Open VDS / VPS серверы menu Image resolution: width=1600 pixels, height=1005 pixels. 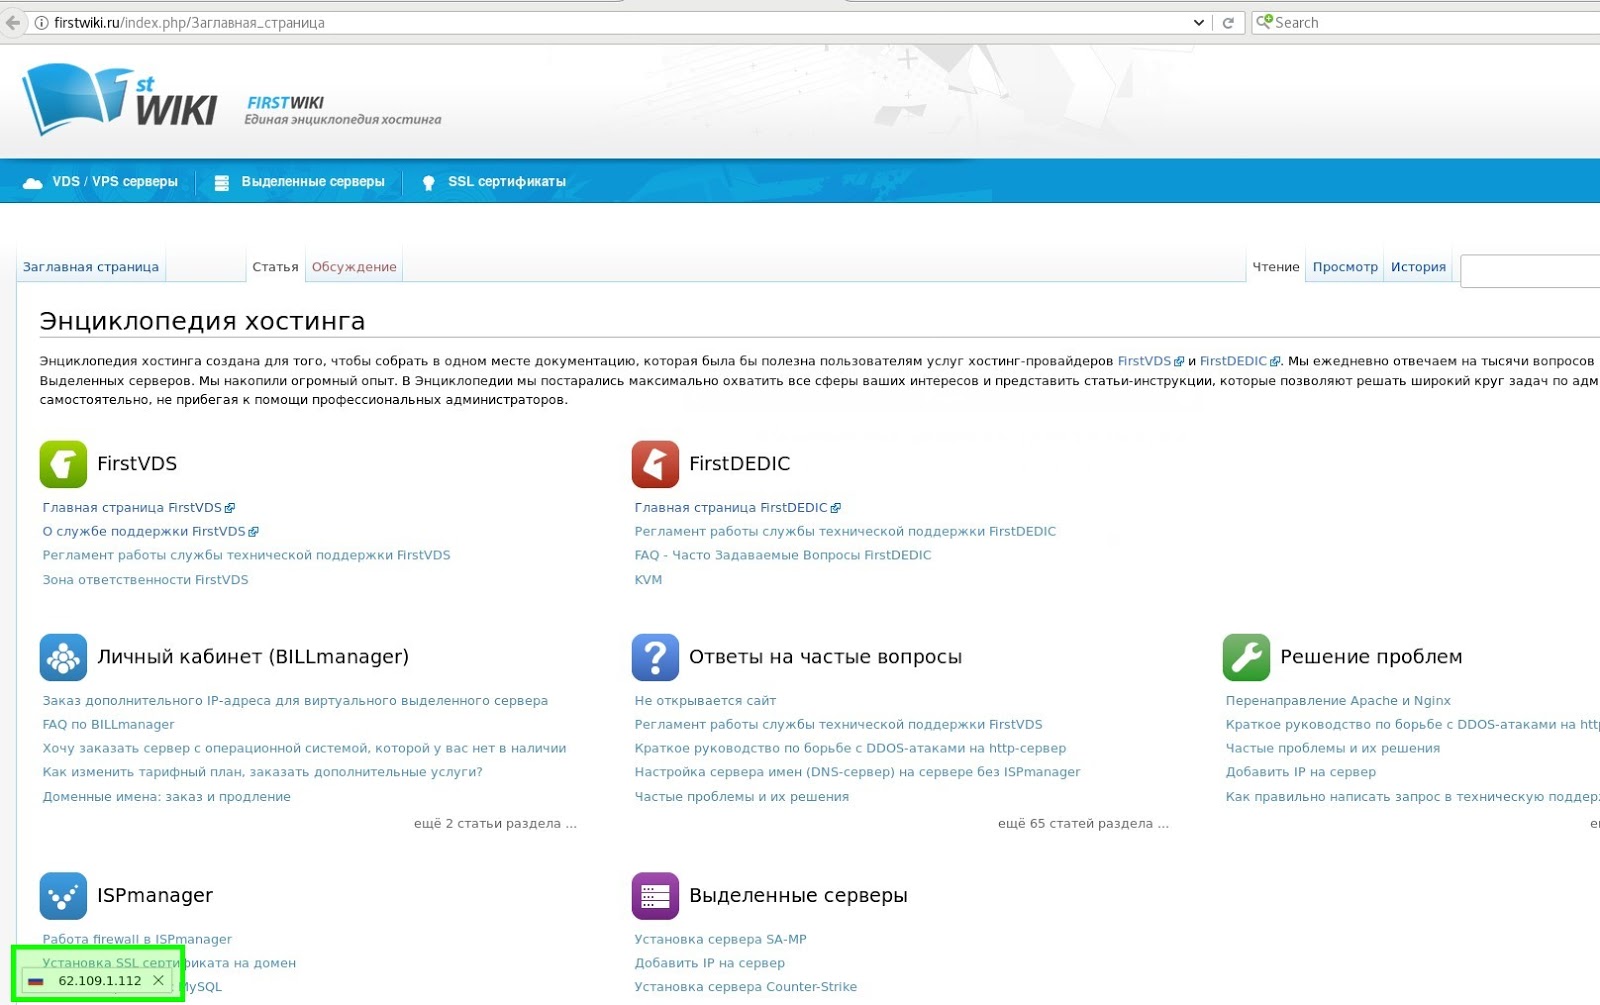115,182
